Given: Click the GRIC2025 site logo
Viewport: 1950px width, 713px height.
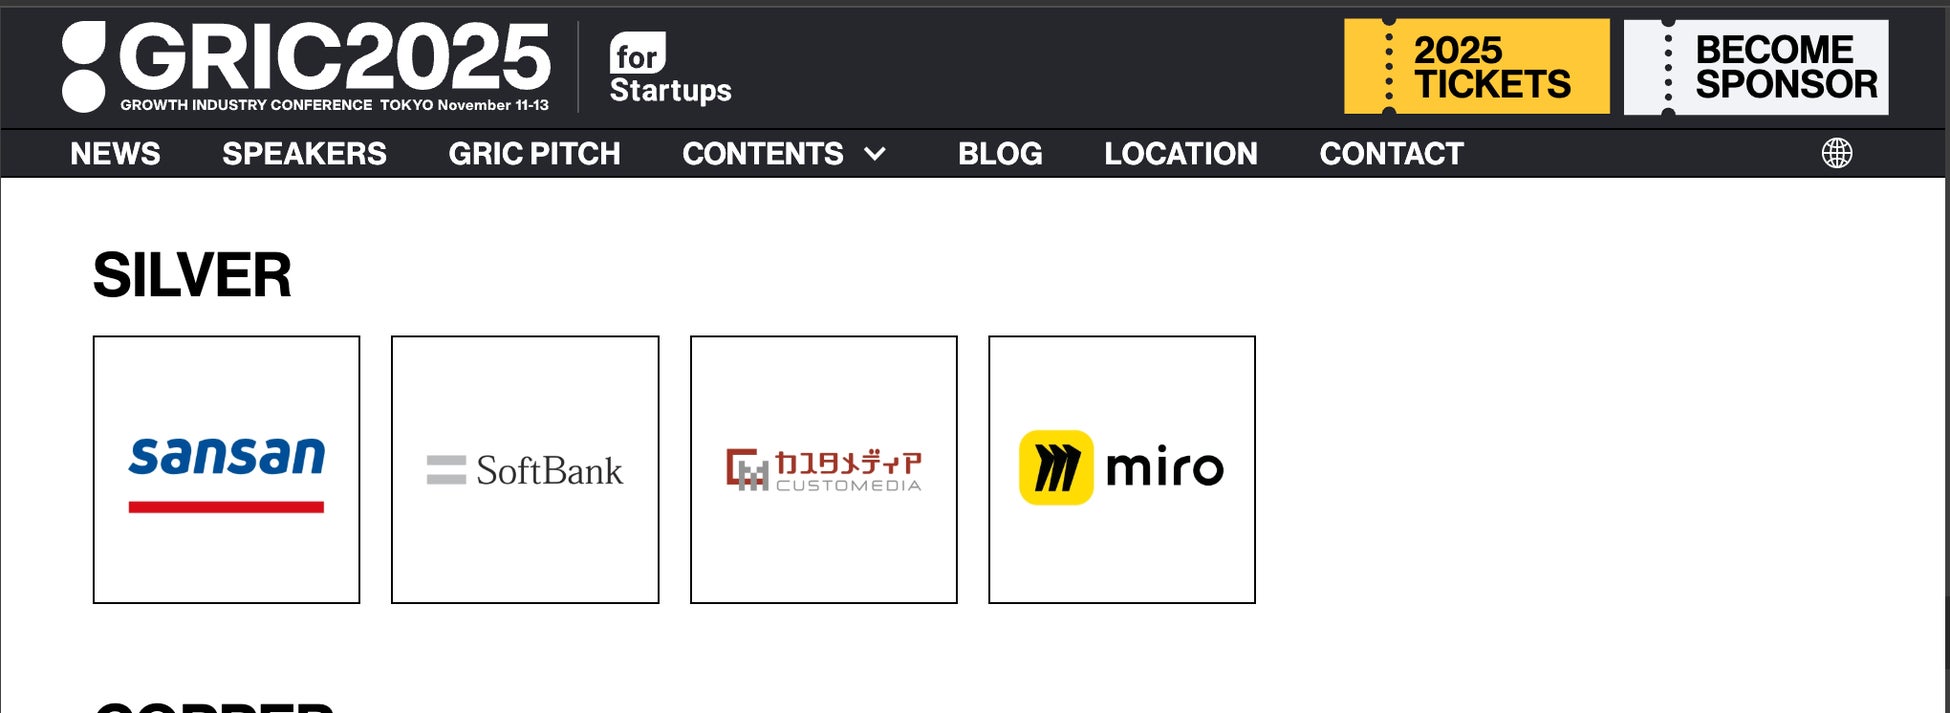Looking at the screenshot, I should [306, 67].
